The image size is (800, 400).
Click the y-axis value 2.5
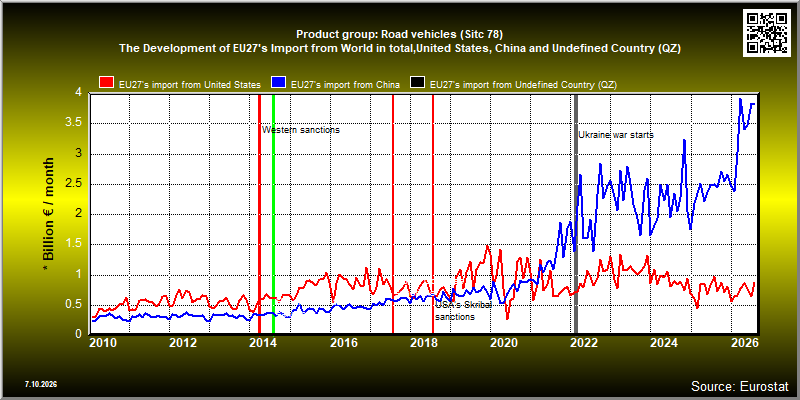pyautogui.click(x=75, y=184)
